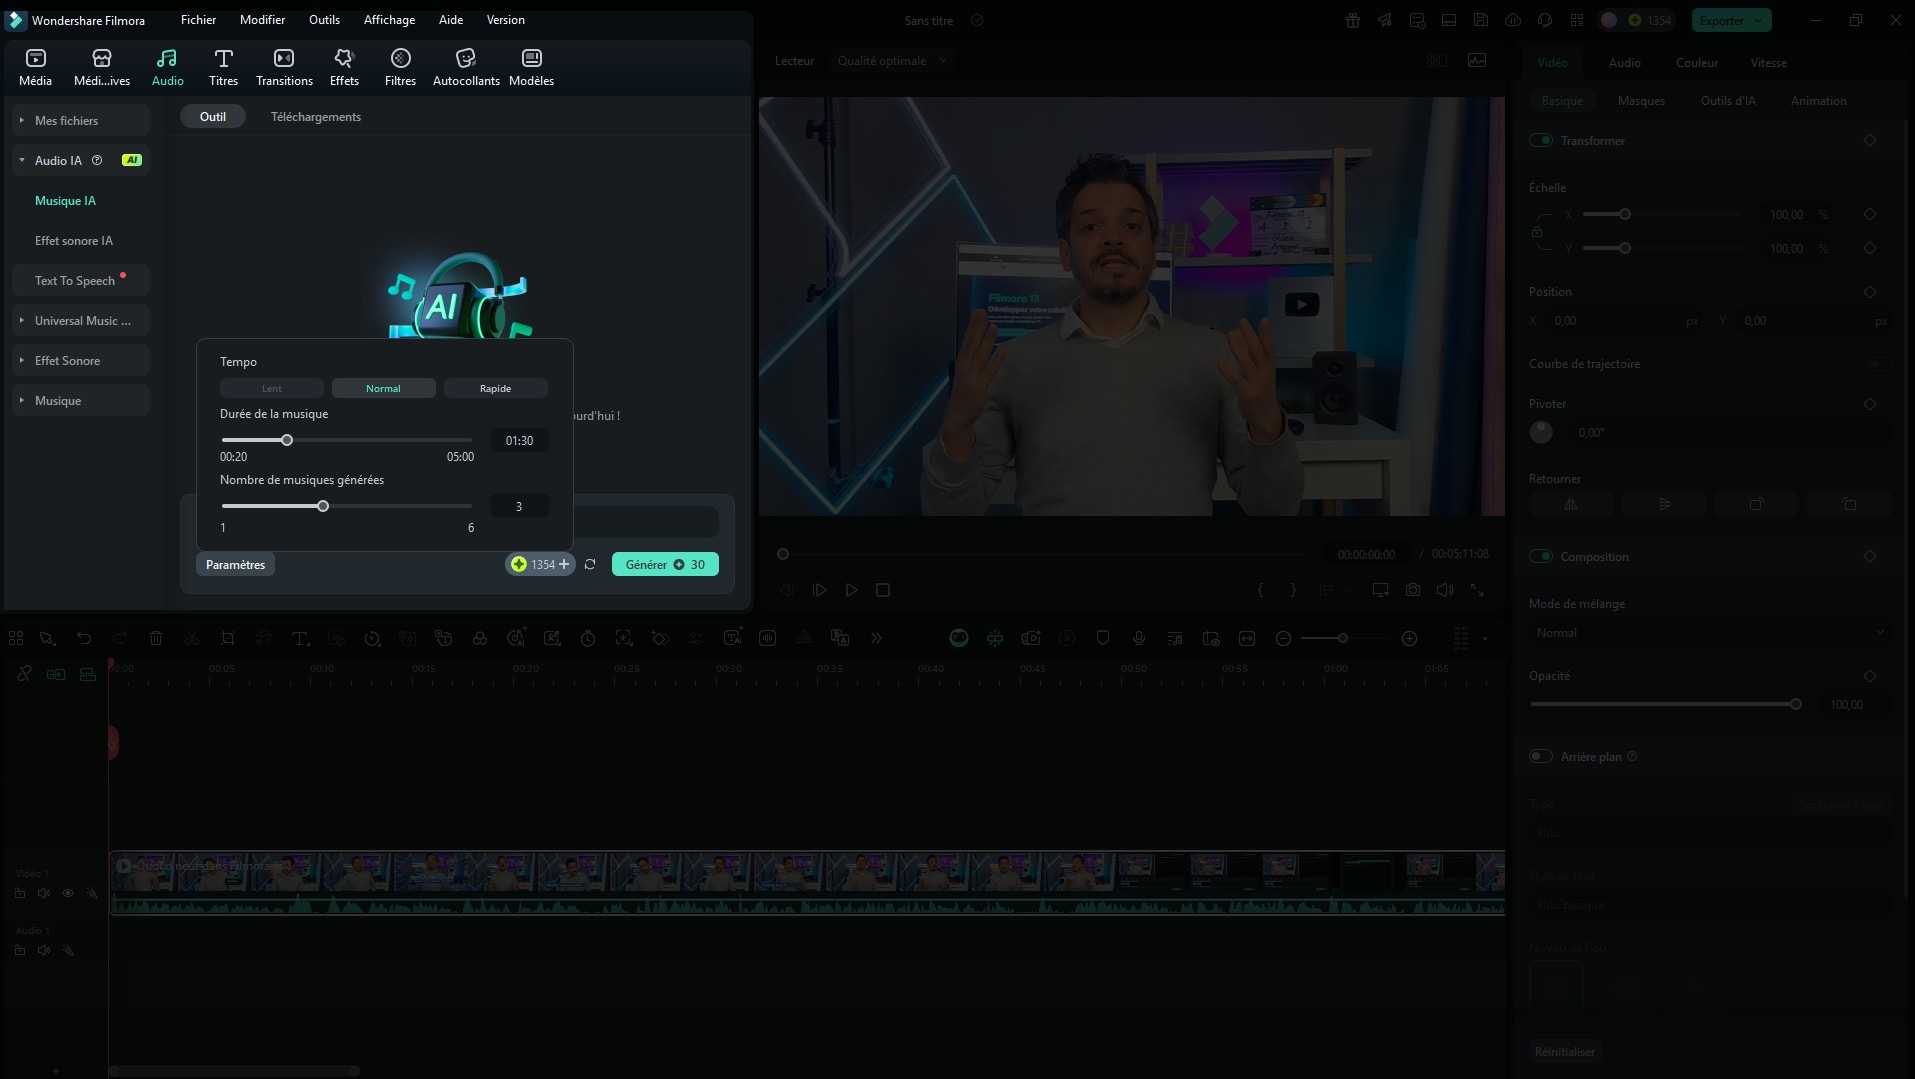Screen dimensions: 1915x1079
Task: Click the headset support icon
Action: click(1545, 20)
